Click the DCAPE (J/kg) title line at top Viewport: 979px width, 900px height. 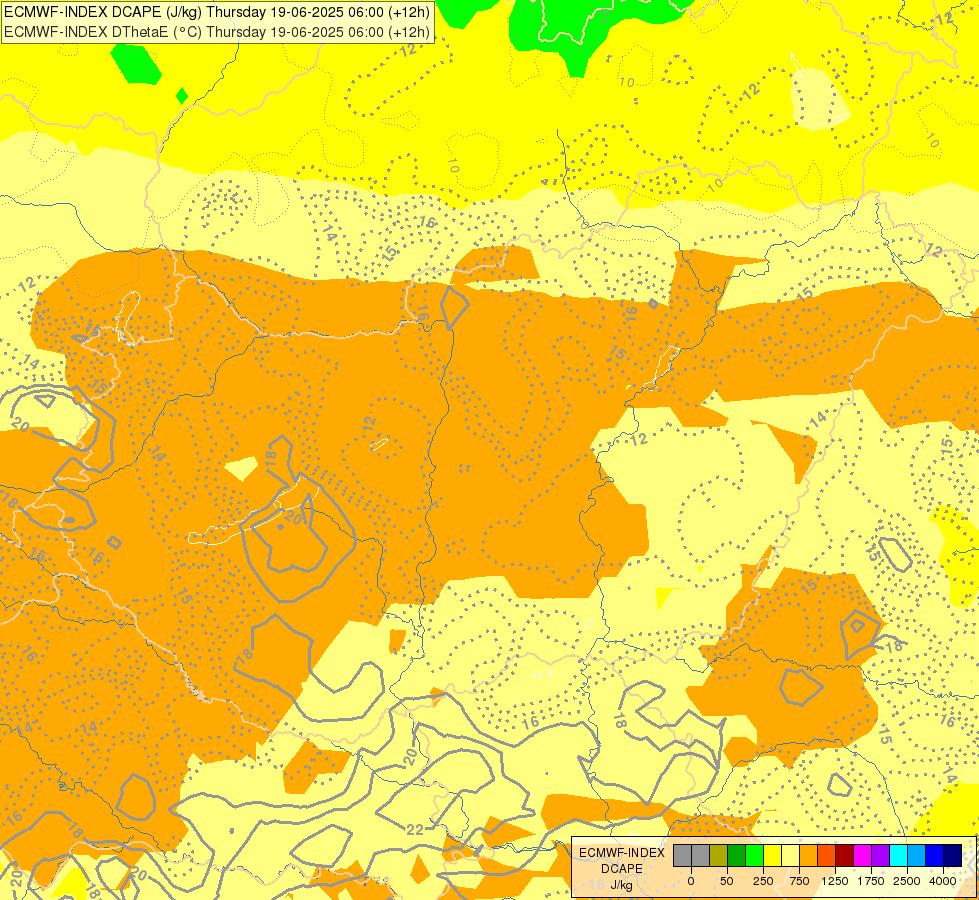tap(217, 12)
